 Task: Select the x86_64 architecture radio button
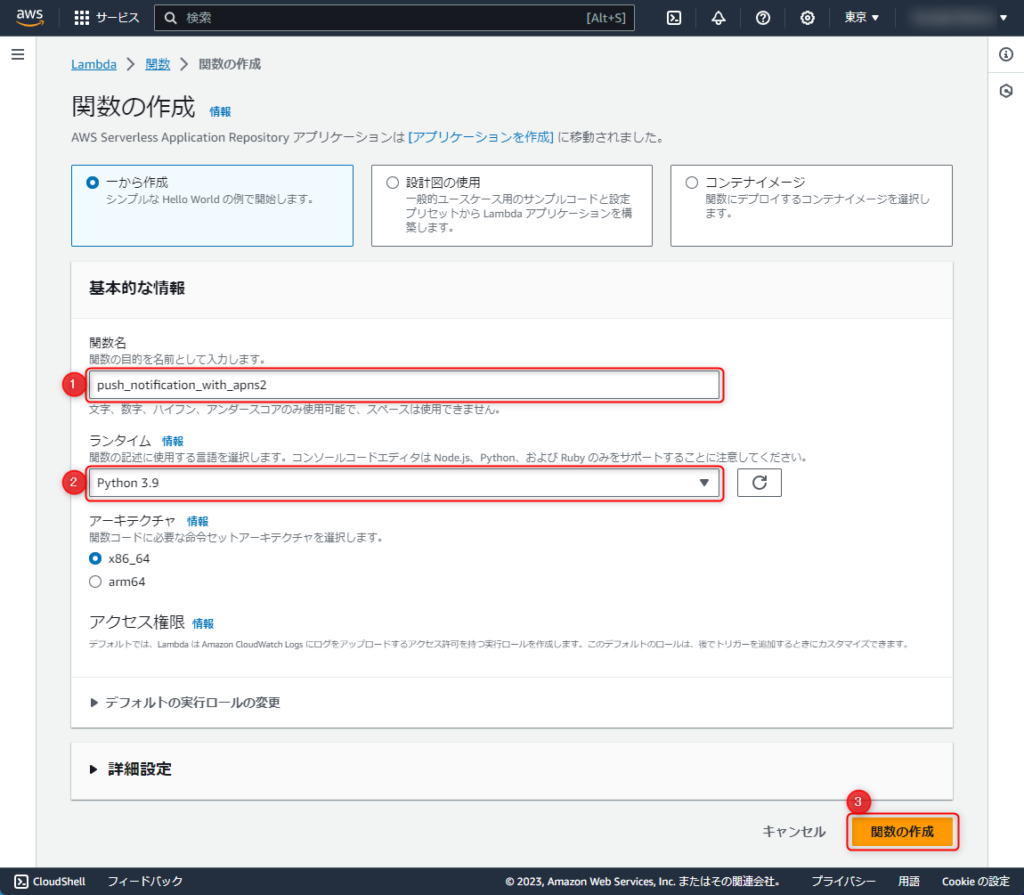click(95, 559)
